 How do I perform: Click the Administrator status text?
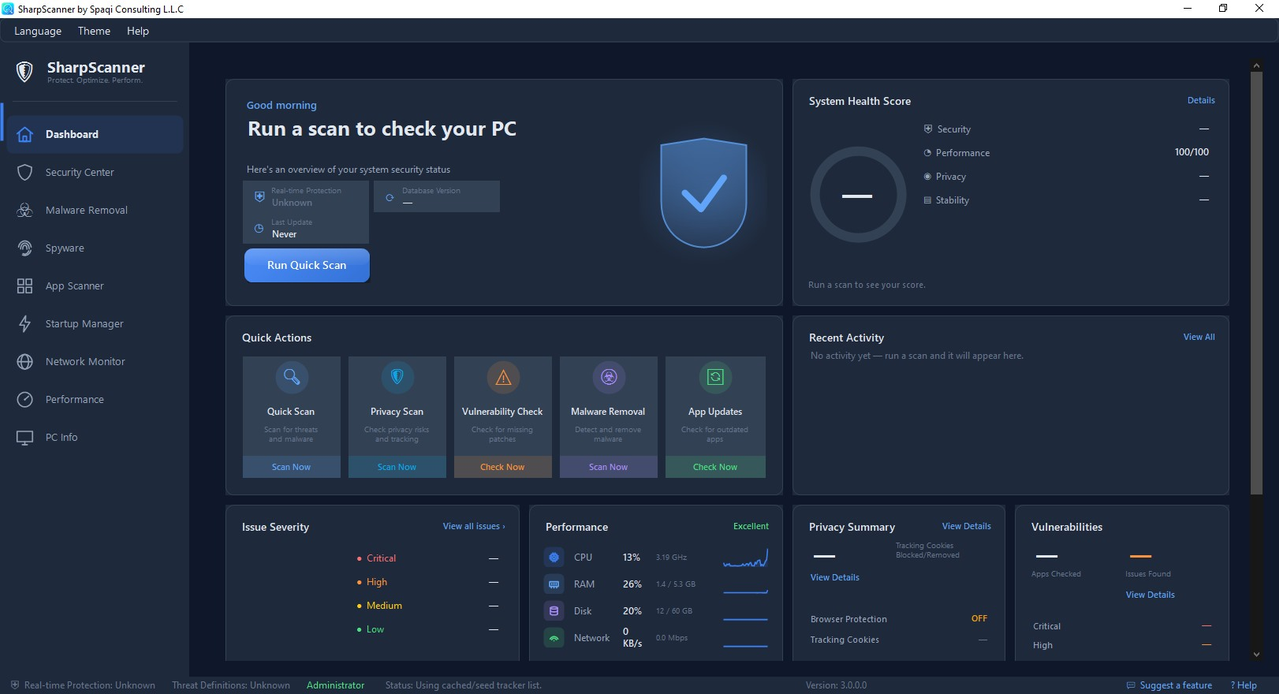tap(335, 685)
